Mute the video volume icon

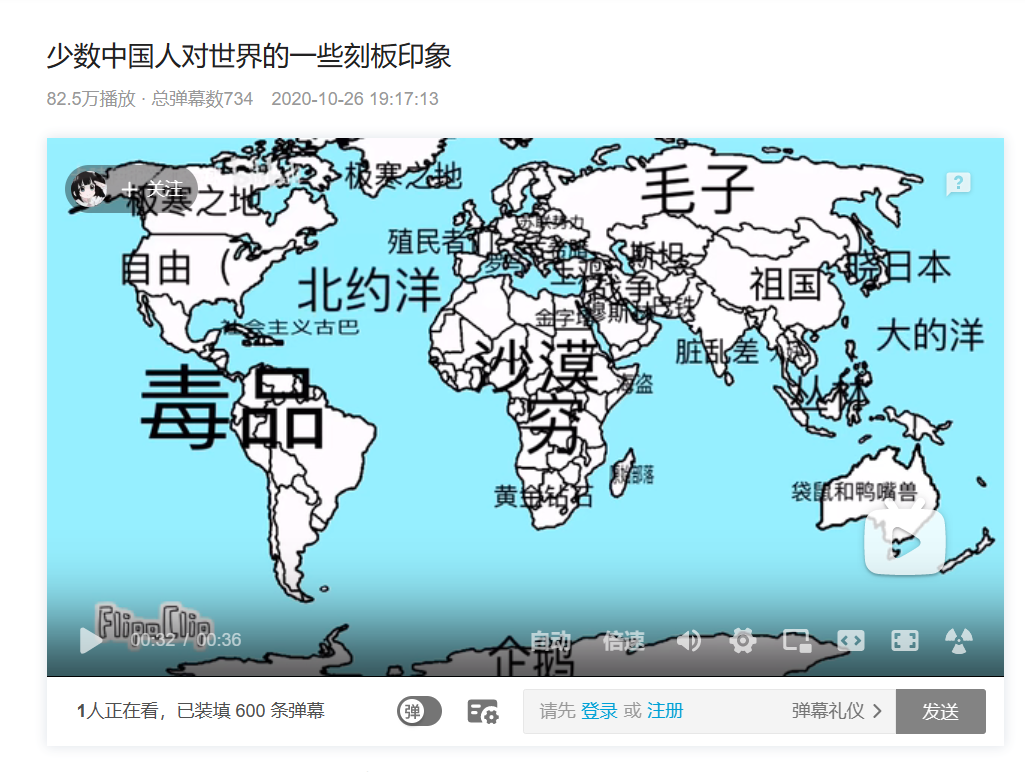[x=688, y=641]
